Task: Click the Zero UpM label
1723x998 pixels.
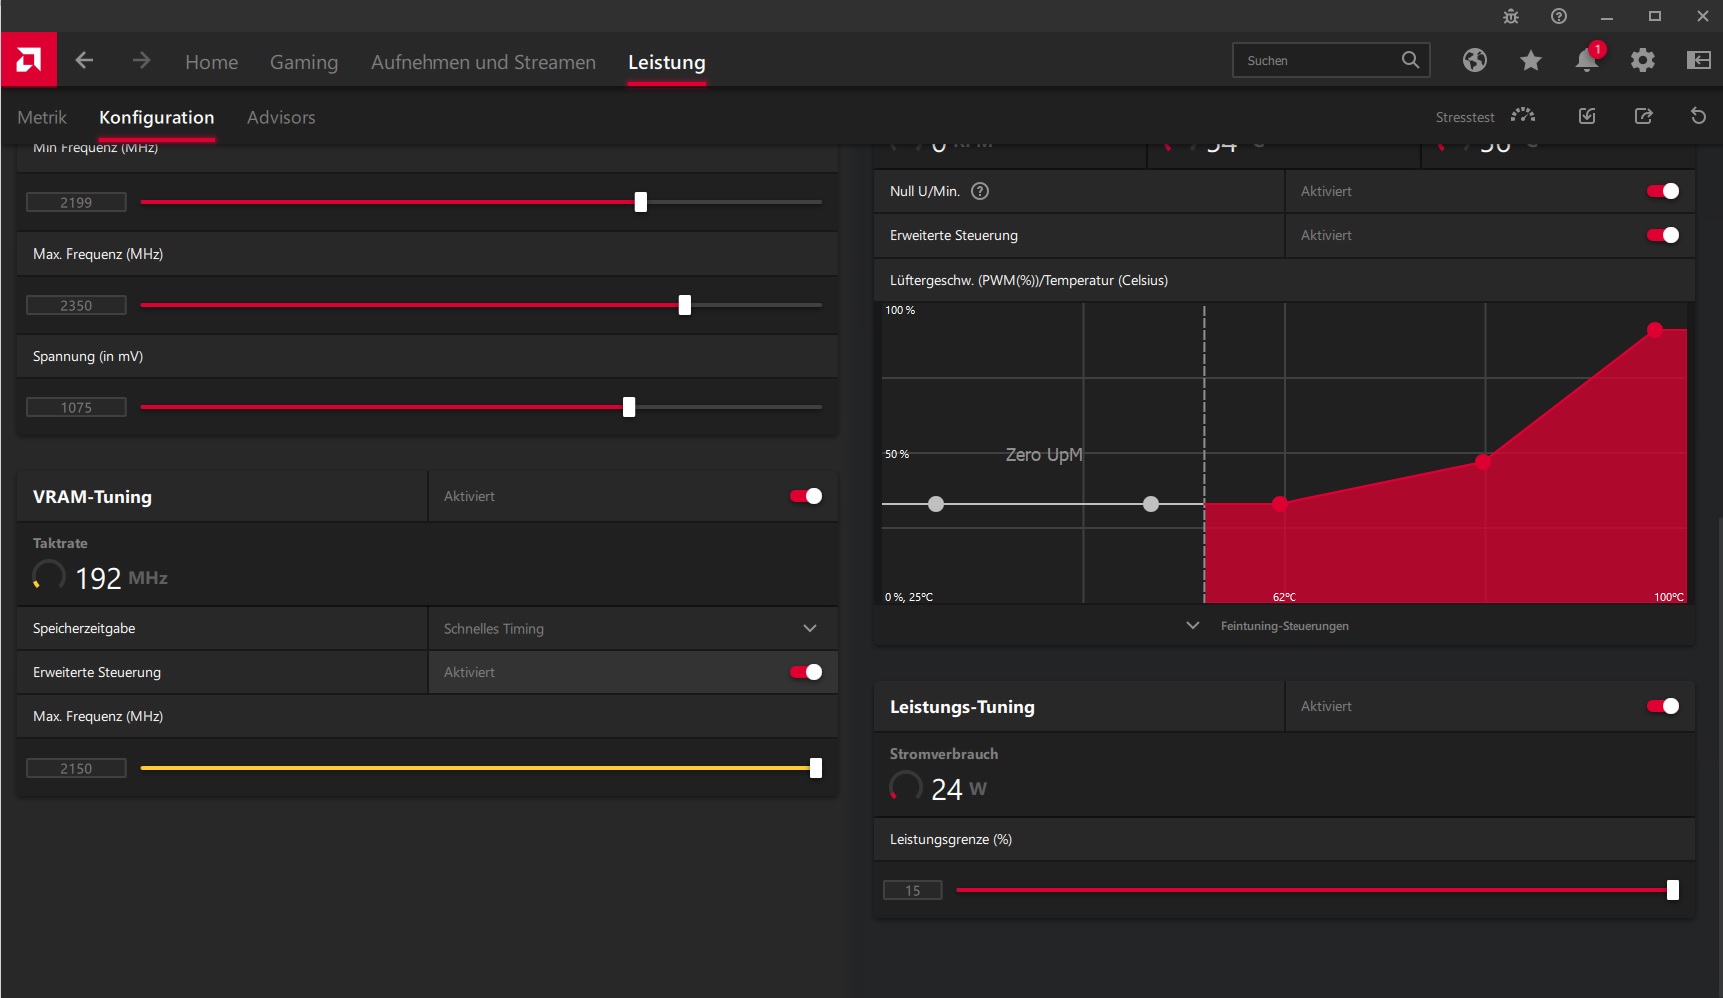Action: coord(1044,455)
